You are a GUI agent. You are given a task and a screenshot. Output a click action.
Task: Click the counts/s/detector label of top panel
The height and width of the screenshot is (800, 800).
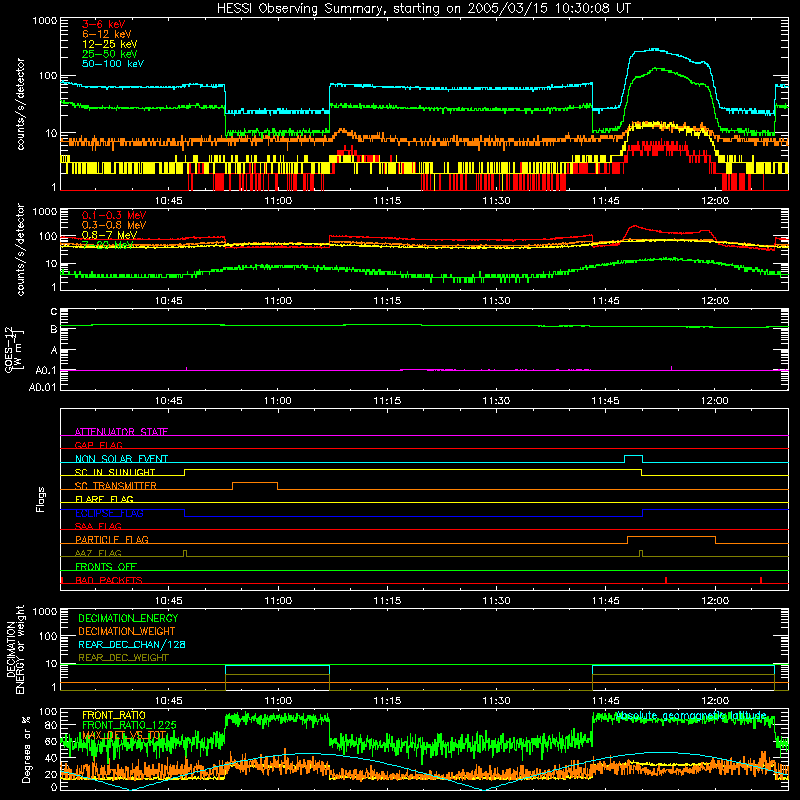pyautogui.click(x=20, y=104)
